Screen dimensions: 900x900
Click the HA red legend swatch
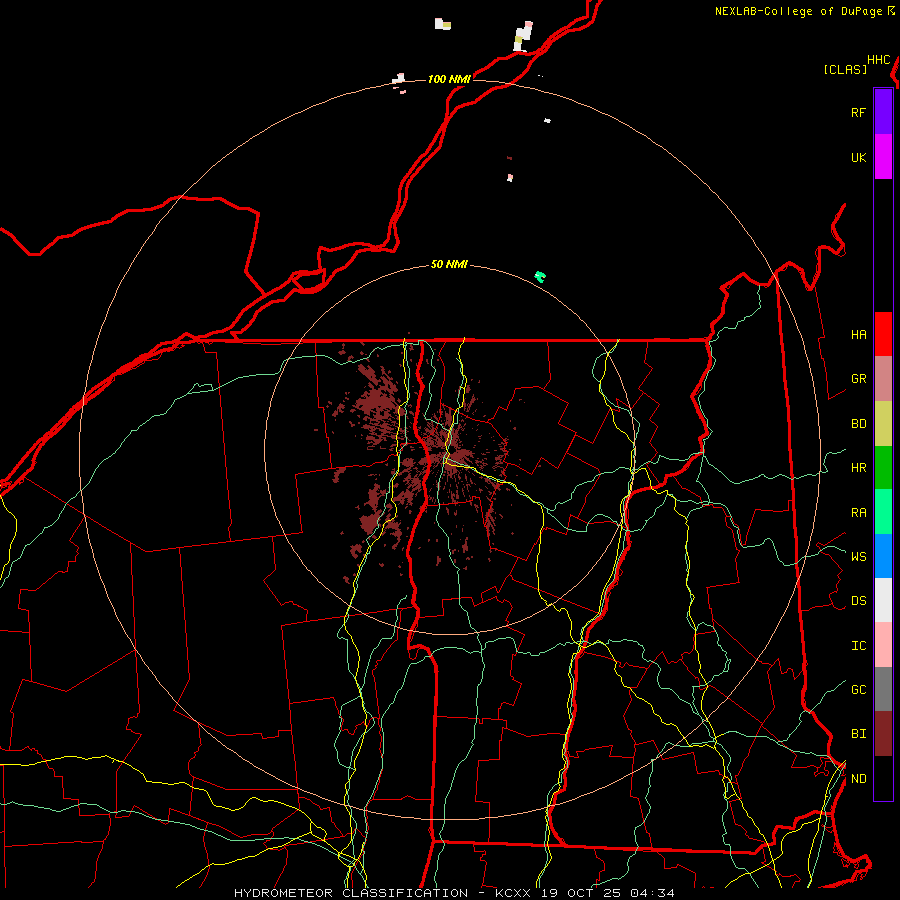(x=883, y=334)
